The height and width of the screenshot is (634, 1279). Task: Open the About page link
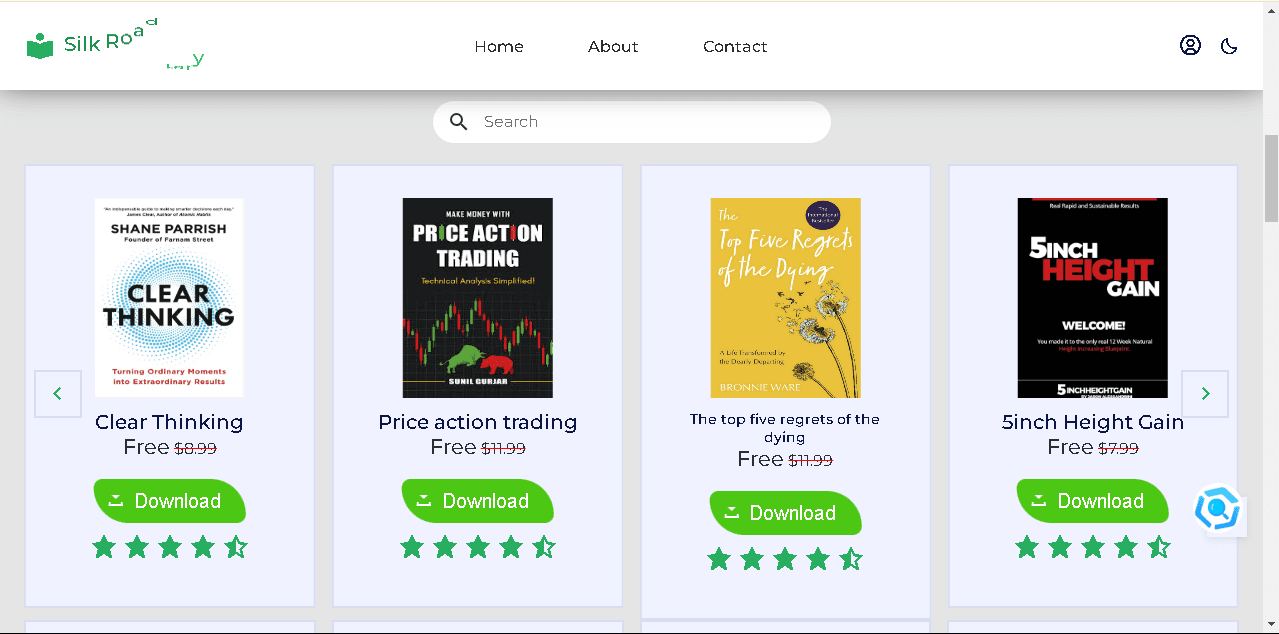pyautogui.click(x=613, y=46)
